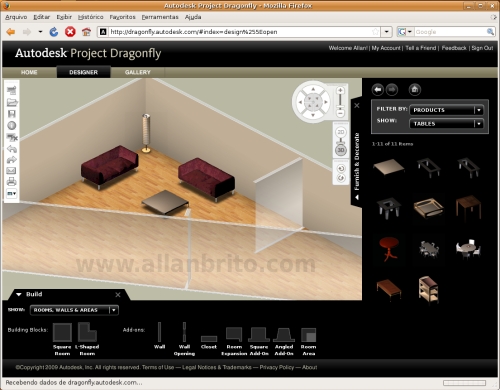Viewport: 500px width, 390px height.
Task: Open the Ferramentas menu
Action: (160, 17)
